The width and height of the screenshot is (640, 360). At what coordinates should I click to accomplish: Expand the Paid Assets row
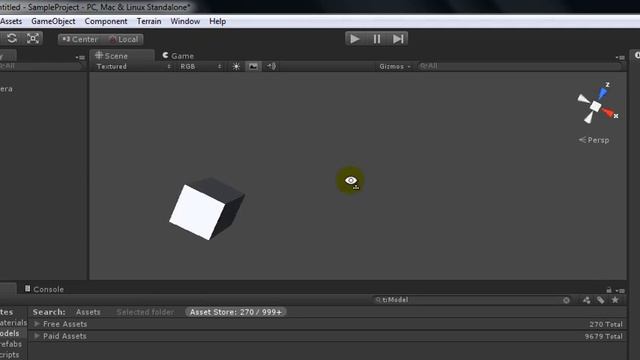coord(37,336)
